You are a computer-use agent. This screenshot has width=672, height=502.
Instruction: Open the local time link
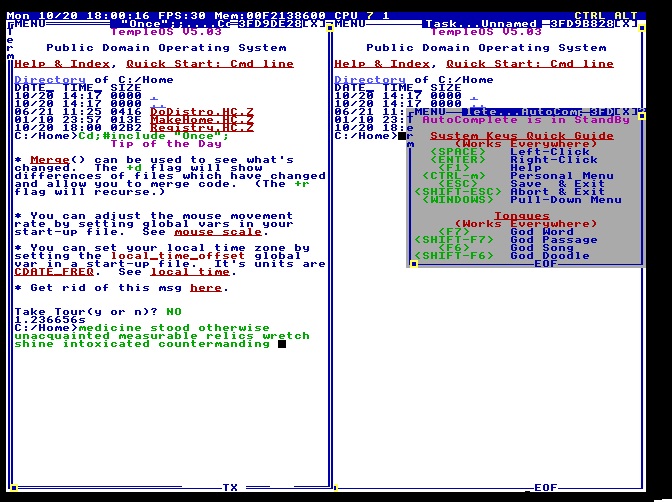(x=190, y=272)
